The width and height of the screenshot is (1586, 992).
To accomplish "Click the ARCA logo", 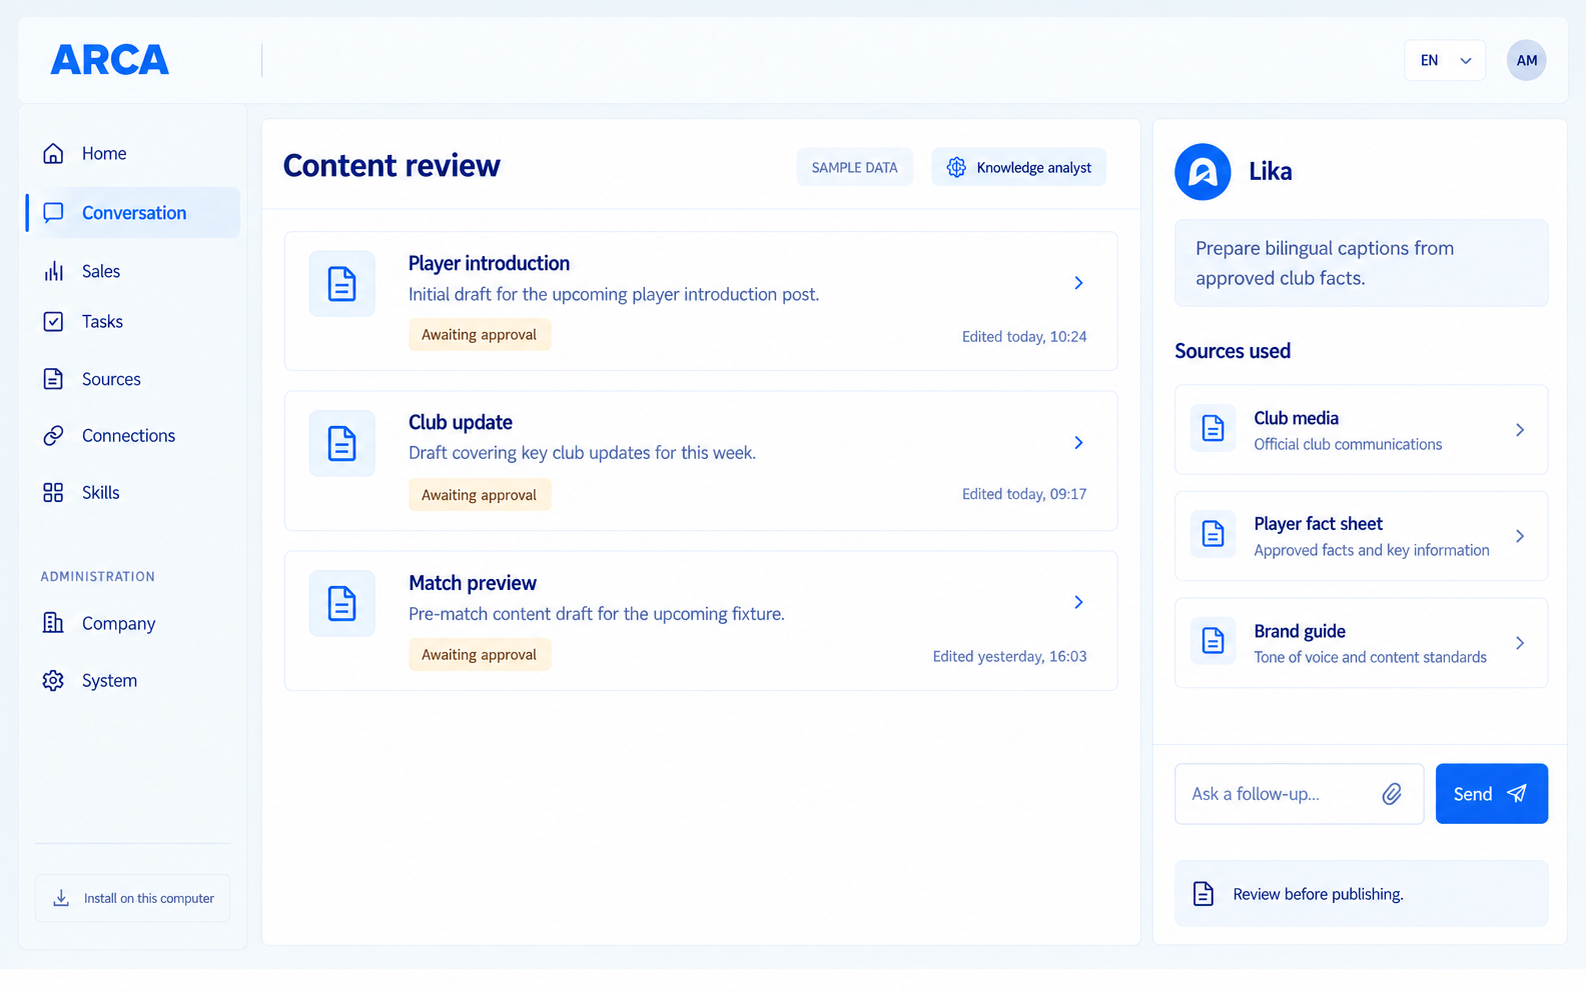I will 110,60.
